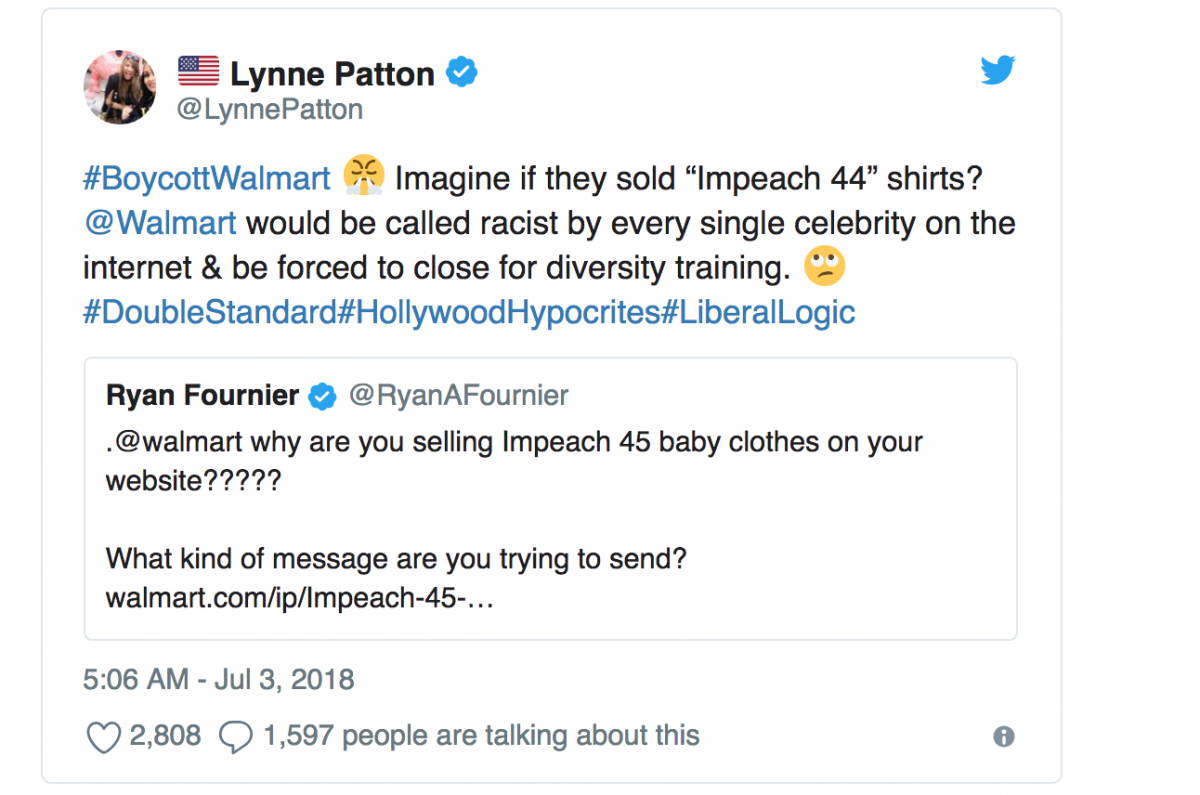Click the heart like icon
Viewport: 1200px width, 795px height.
pyautogui.click(x=104, y=738)
